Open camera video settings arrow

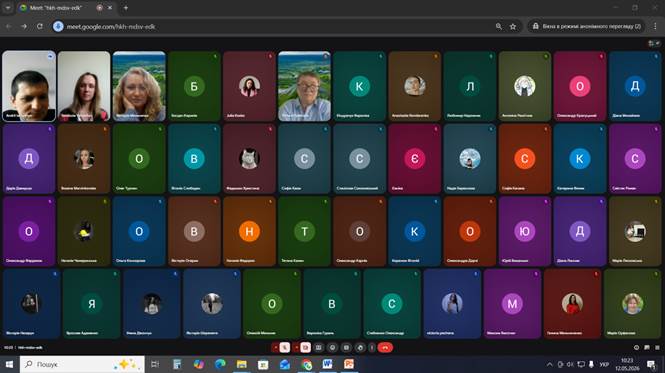pos(296,348)
